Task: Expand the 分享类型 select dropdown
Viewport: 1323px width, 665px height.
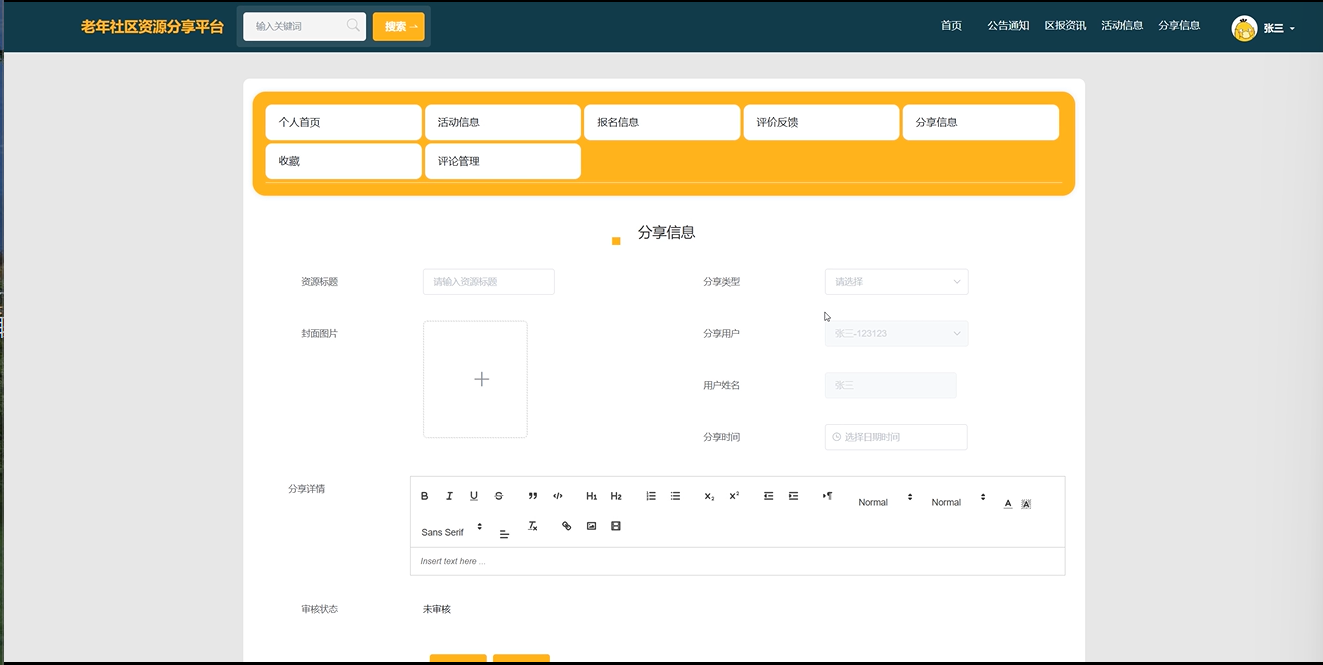Action: click(x=896, y=282)
